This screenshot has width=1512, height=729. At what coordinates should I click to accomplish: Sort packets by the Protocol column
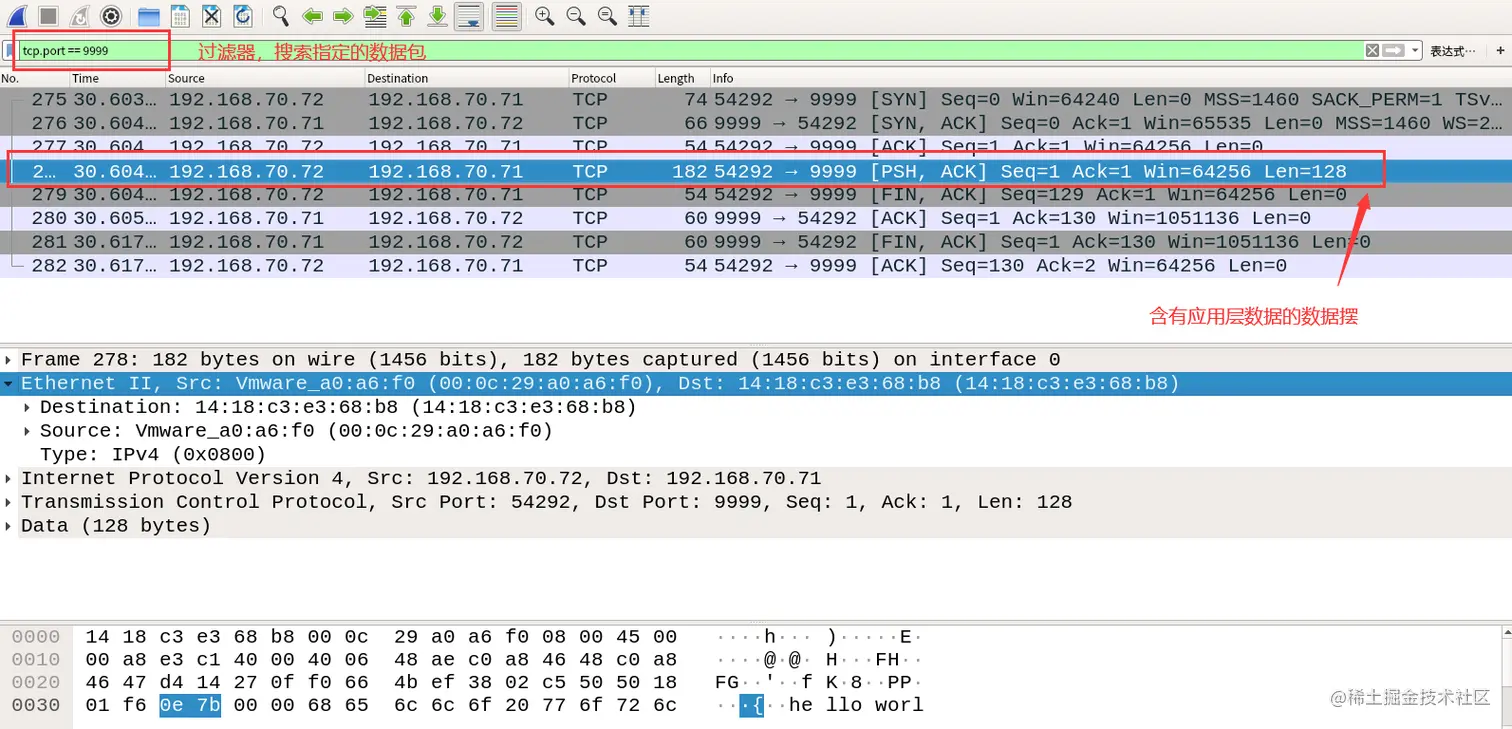click(x=611, y=78)
